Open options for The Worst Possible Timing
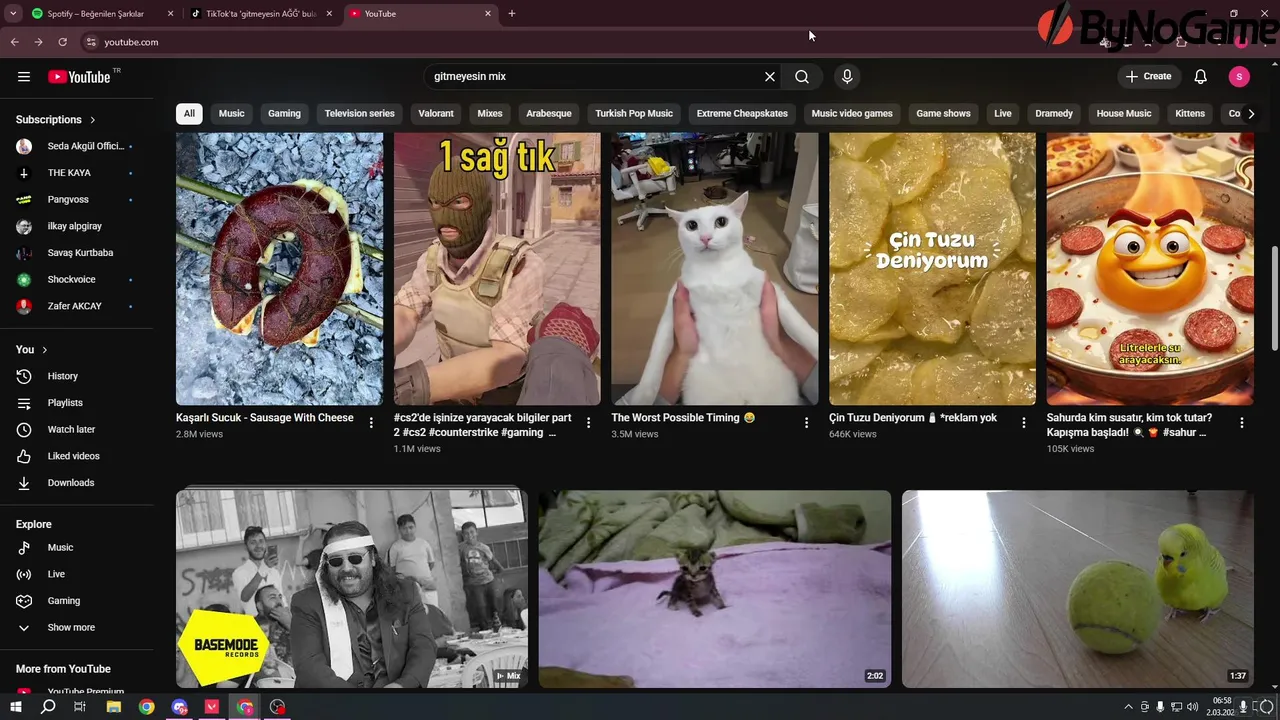This screenshot has height=720, width=1280. 806,423
